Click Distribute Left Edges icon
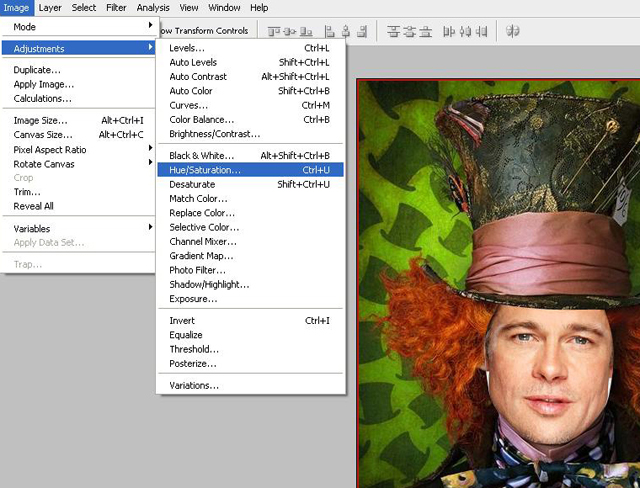Image resolution: width=640 pixels, height=488 pixels. 449,31
